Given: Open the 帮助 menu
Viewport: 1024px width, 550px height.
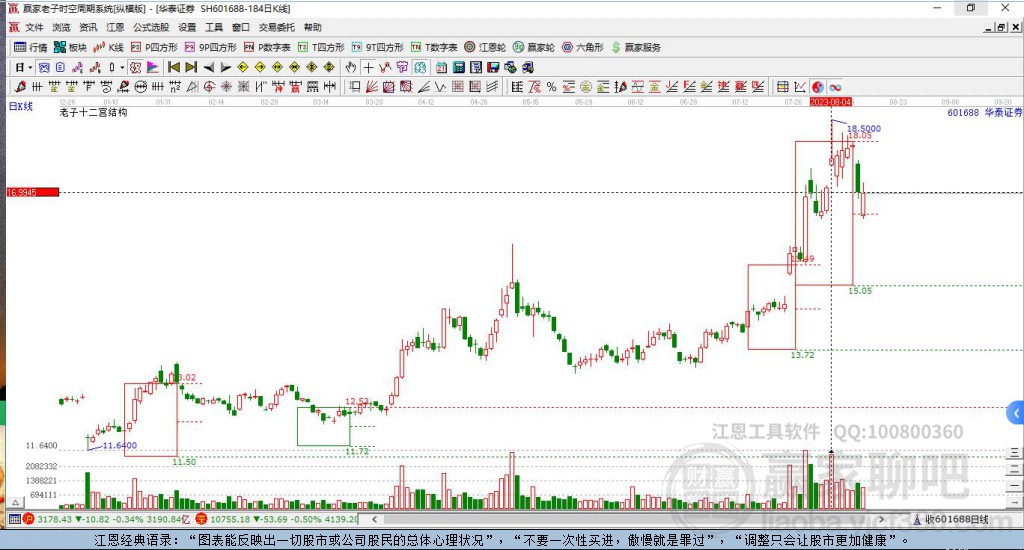Looking at the screenshot, I should 313,27.
